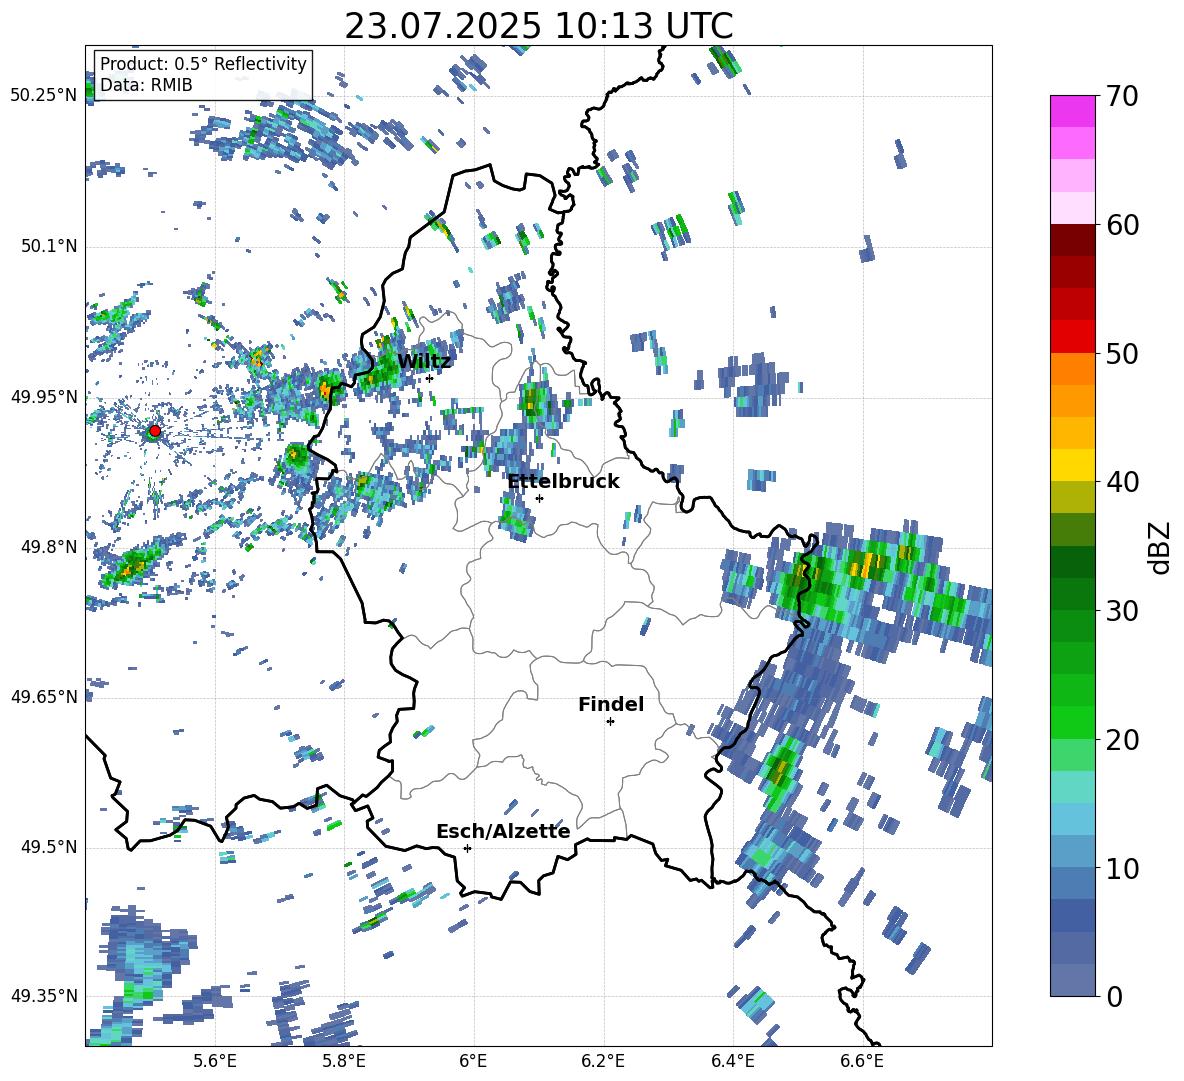Click the Findel city label

coord(611,705)
